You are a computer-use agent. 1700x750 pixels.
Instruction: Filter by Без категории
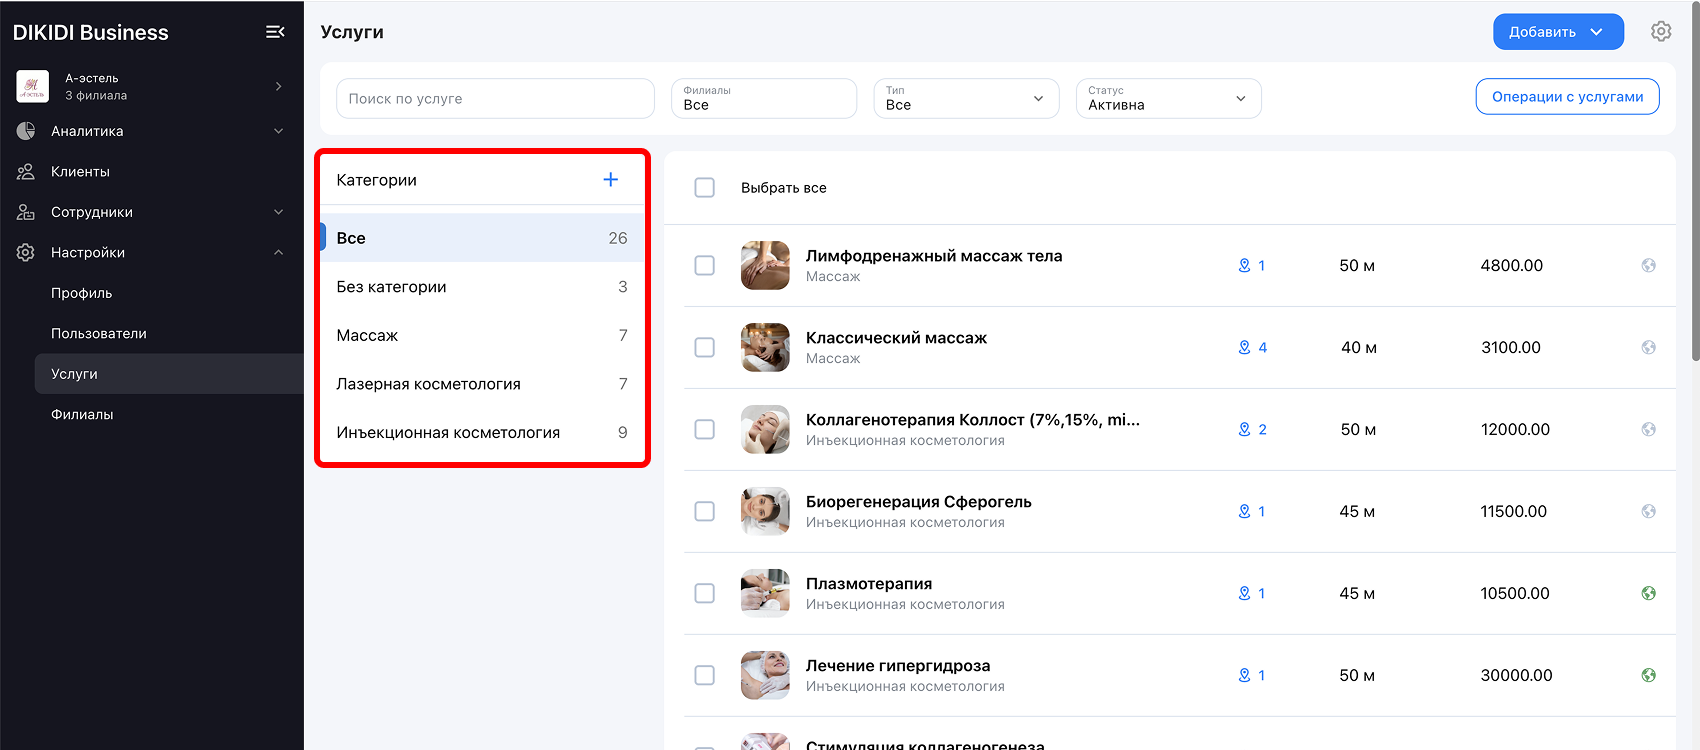coord(482,287)
